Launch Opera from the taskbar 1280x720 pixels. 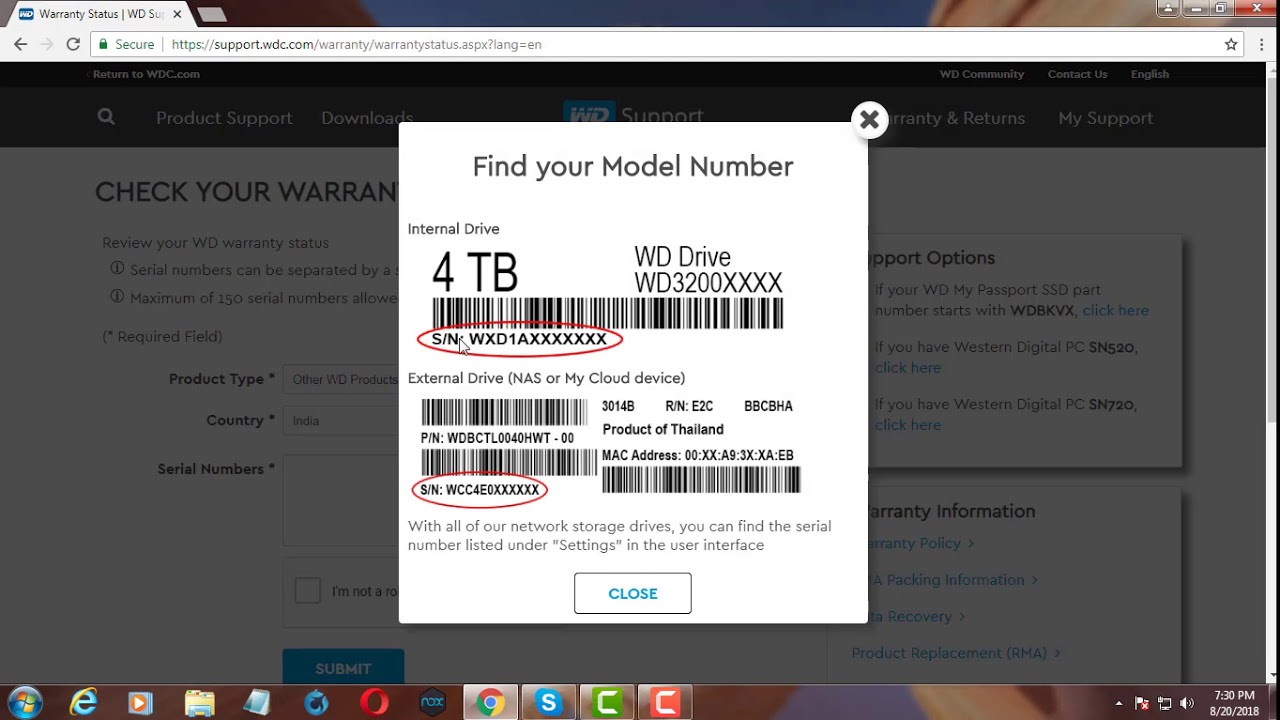[x=375, y=703]
